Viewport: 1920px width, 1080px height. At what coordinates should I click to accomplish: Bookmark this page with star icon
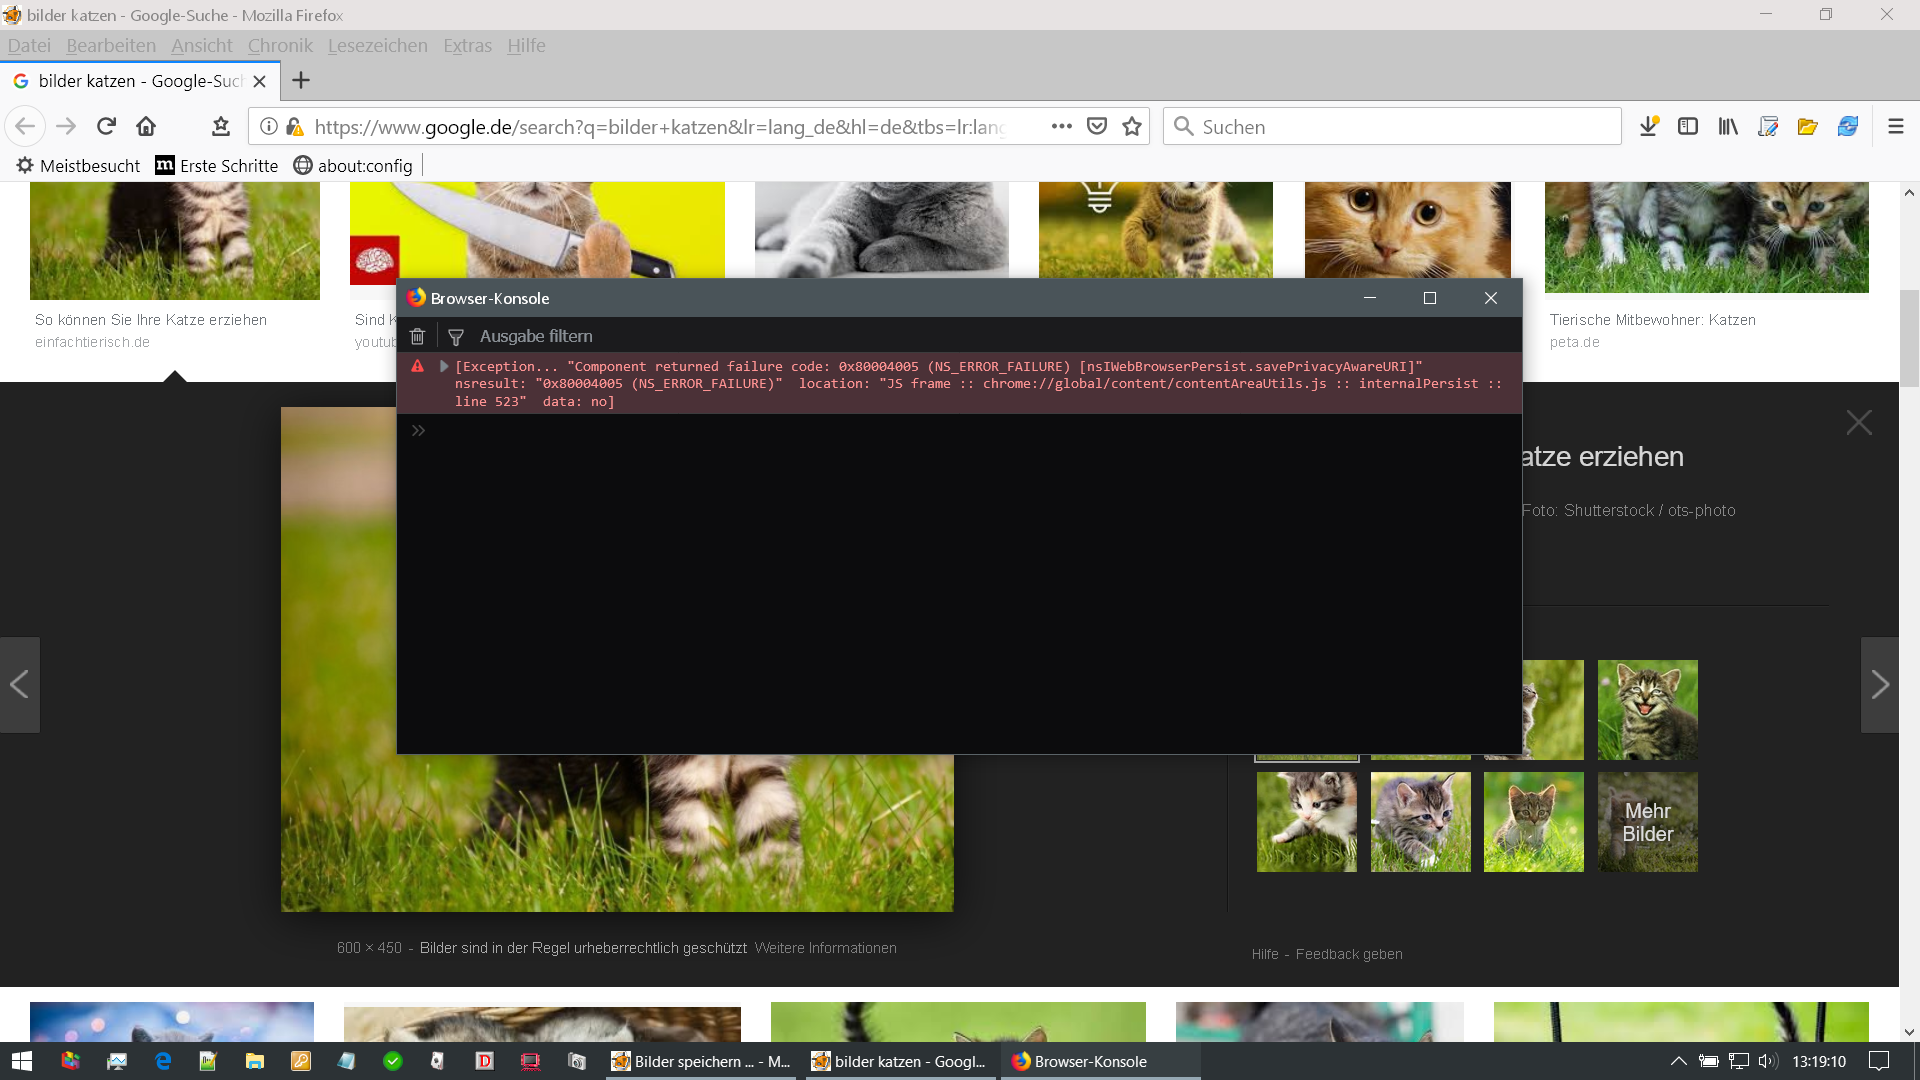(x=1132, y=127)
